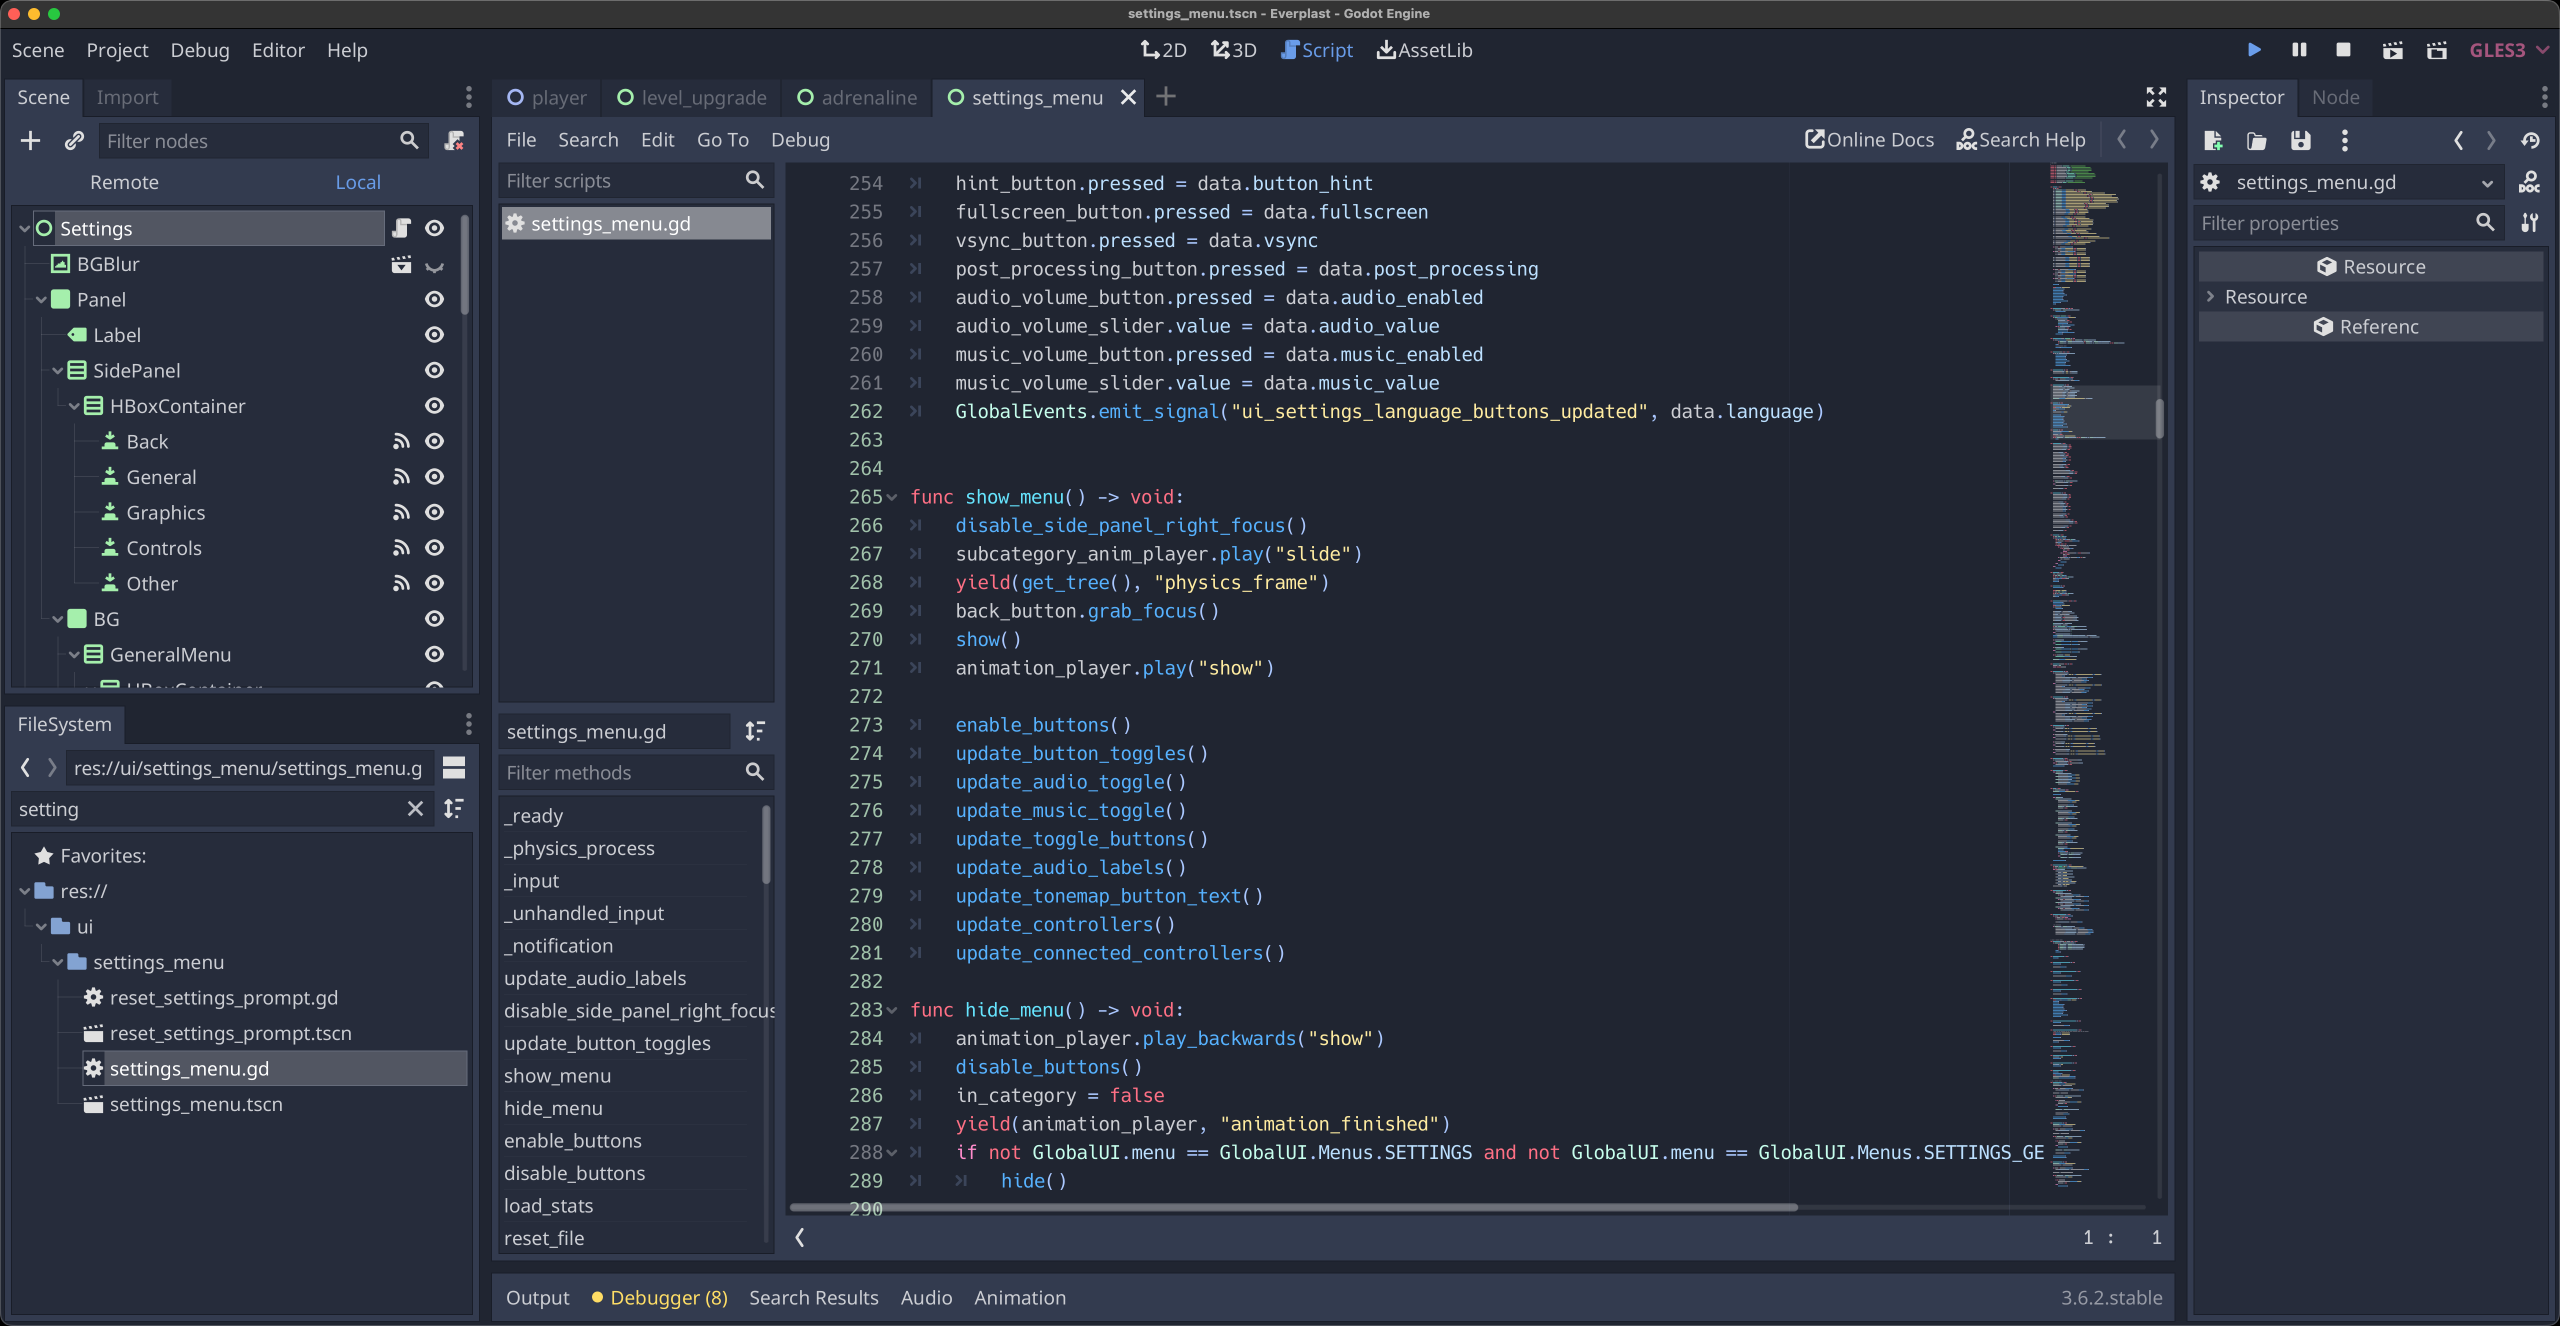Screen dimensions: 2560x1326
Task: Collapse the HBoxContainer node
Action: pyautogui.click(x=74, y=406)
